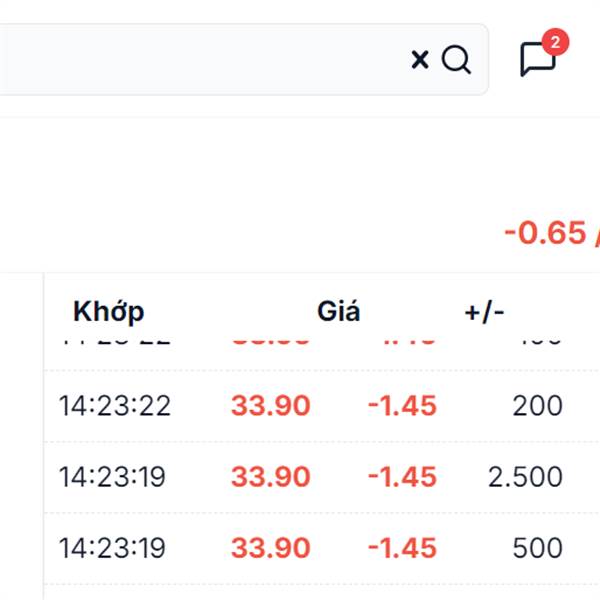
Task: Click the -1.45 change in the 500 row
Action: pyautogui.click(x=402, y=548)
